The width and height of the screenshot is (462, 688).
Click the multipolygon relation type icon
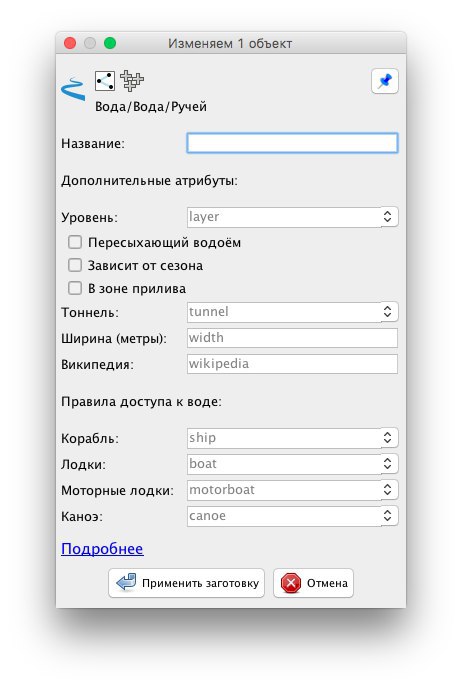tap(132, 81)
